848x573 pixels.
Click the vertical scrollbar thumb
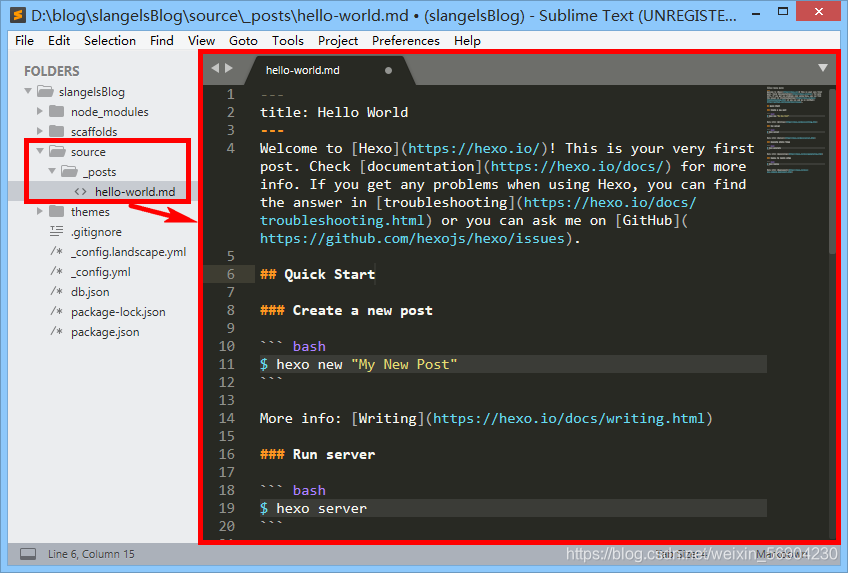point(832,170)
